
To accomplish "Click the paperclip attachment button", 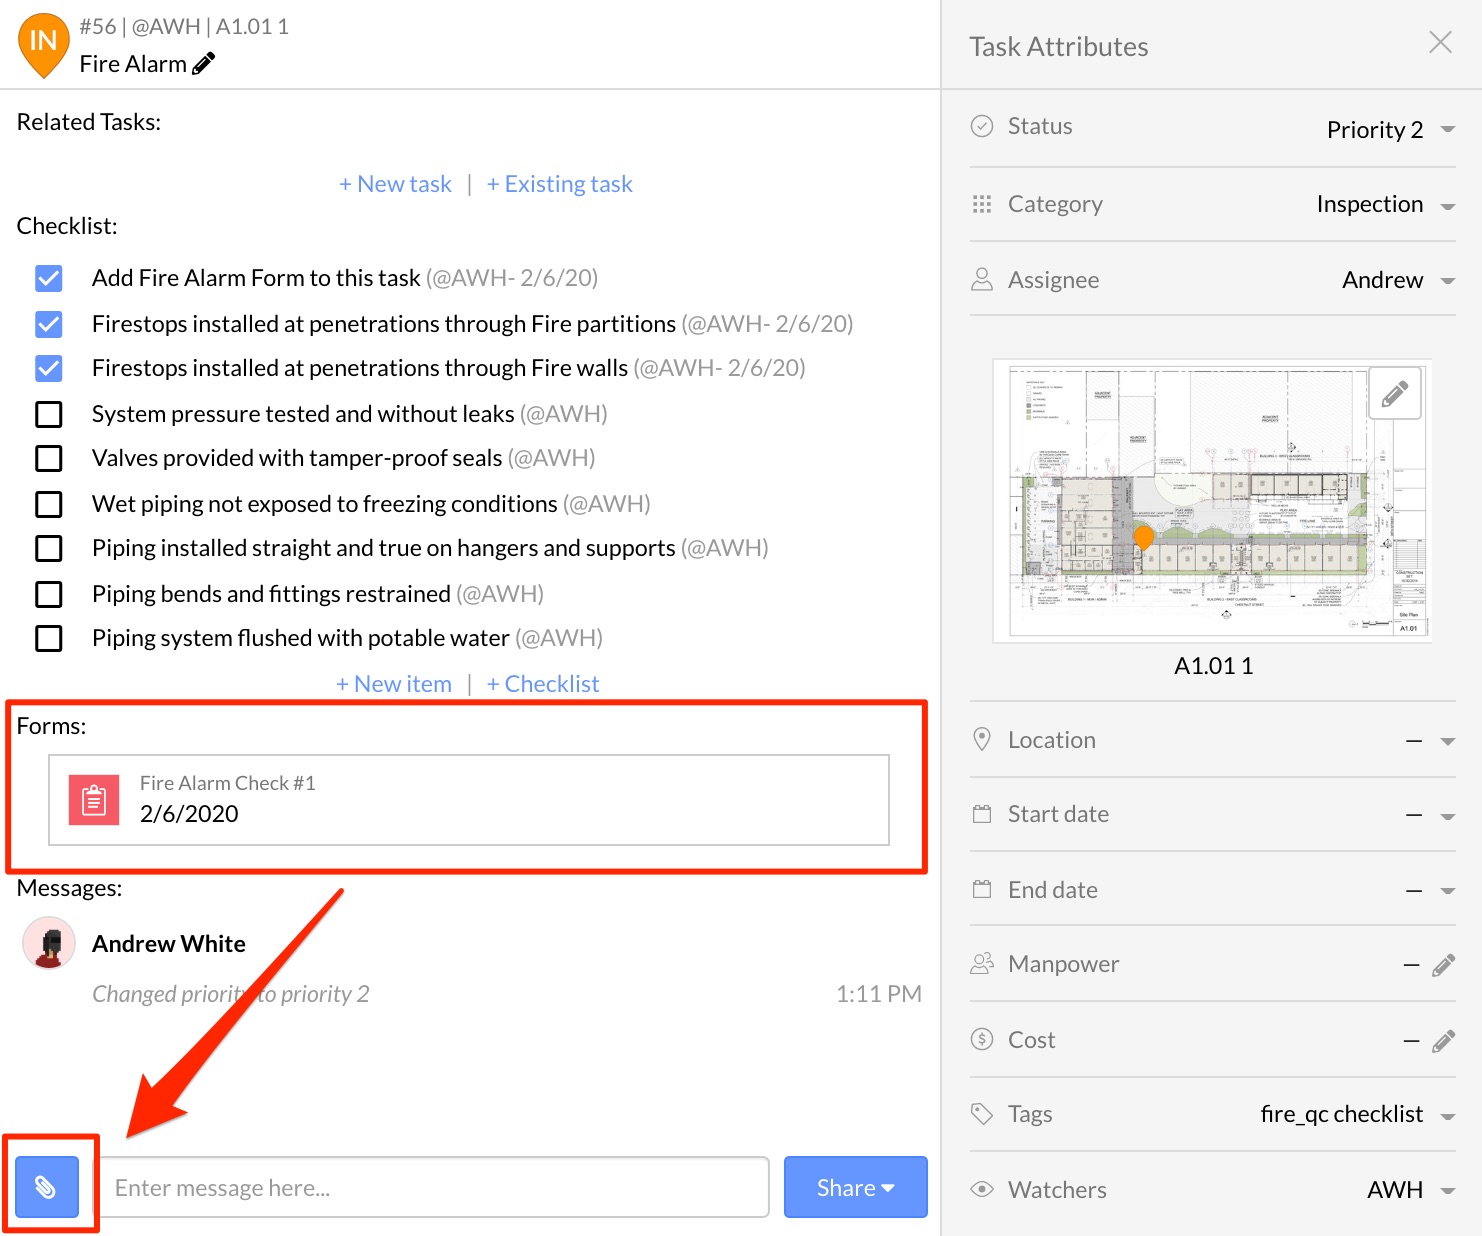I will pos(47,1187).
